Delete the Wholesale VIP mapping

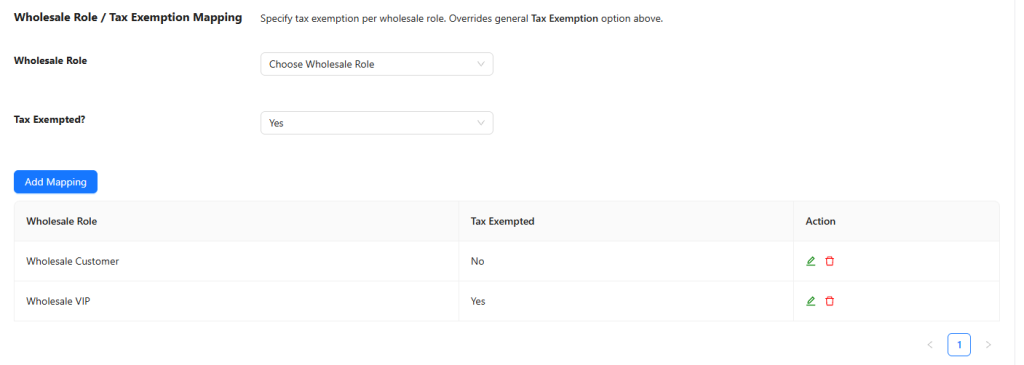(829, 301)
